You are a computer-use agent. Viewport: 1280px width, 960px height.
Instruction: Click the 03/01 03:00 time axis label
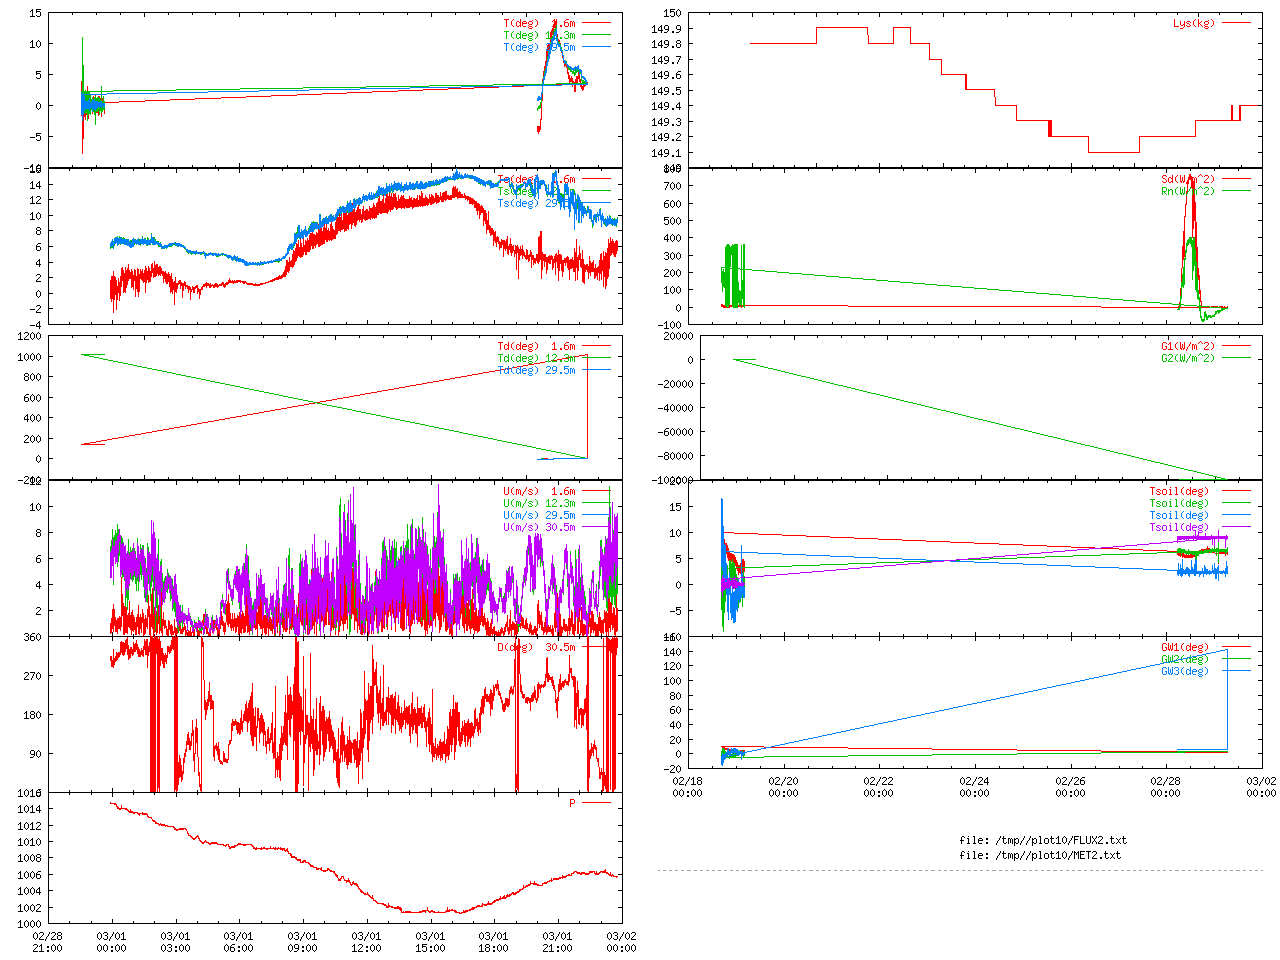pyautogui.click(x=175, y=943)
